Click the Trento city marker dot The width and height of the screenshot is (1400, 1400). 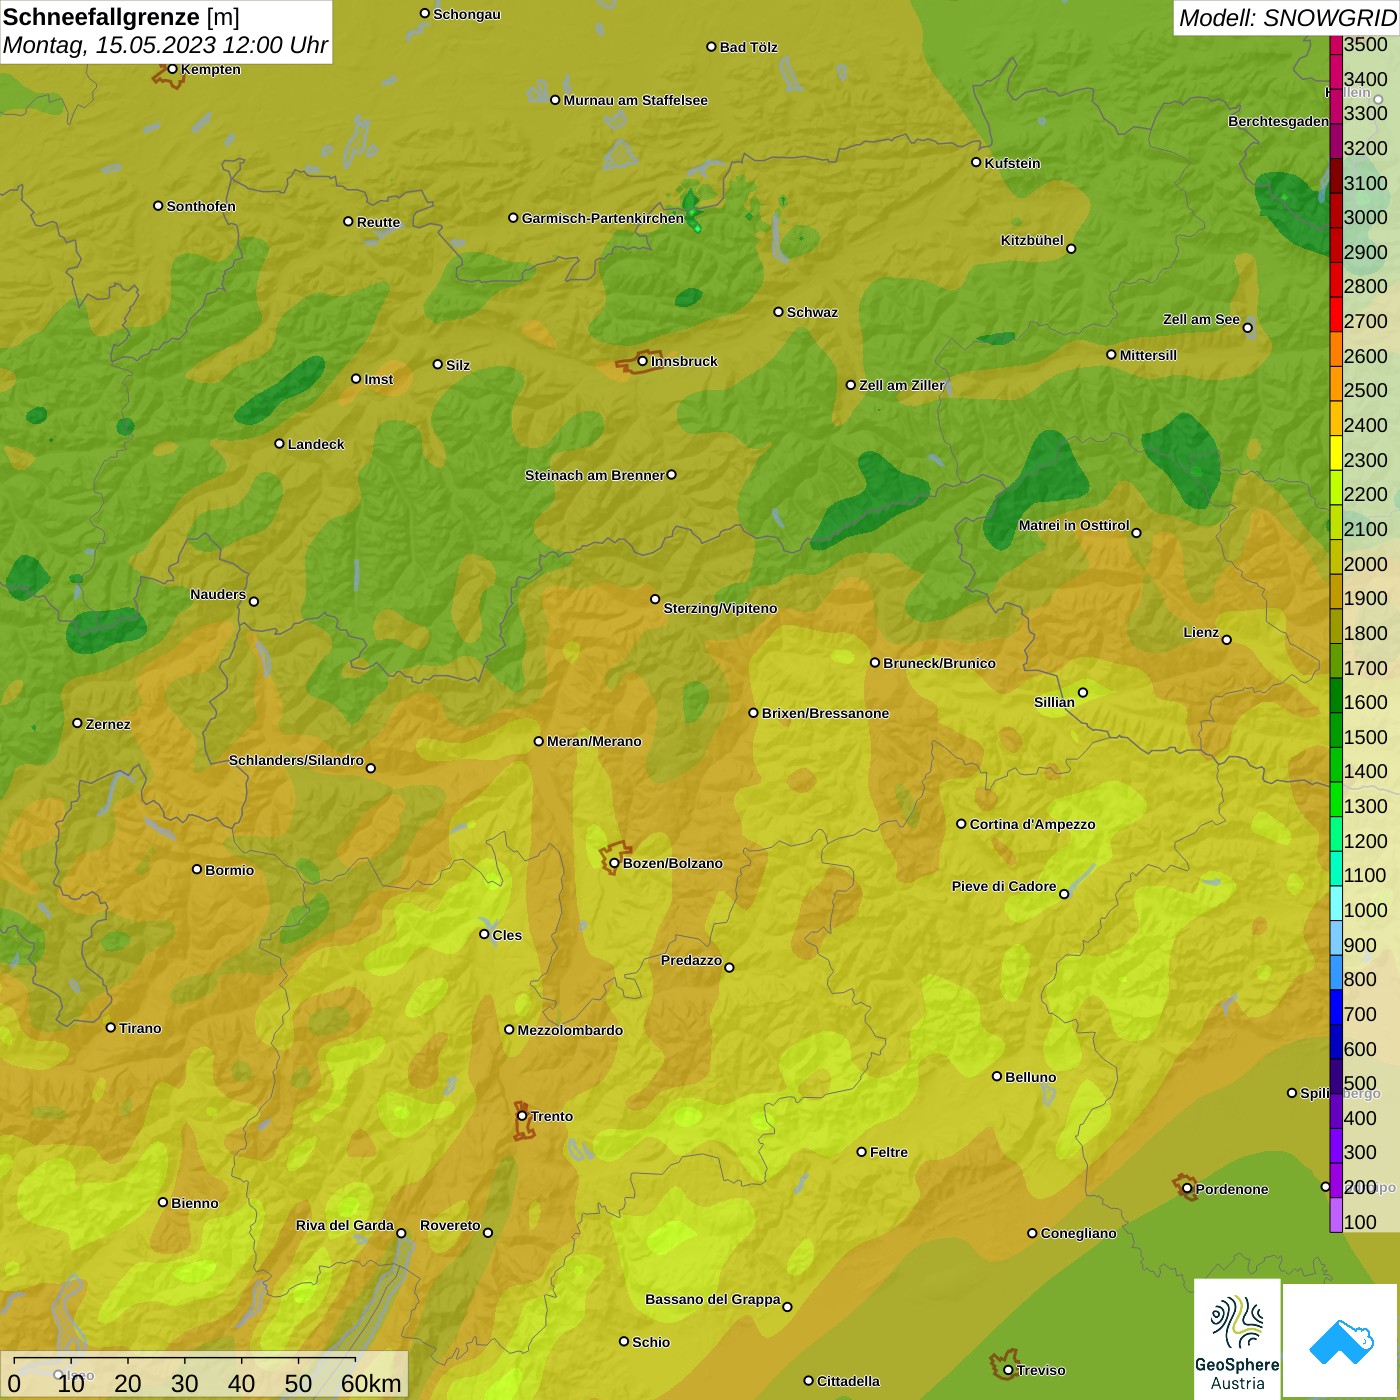pyautogui.click(x=522, y=1116)
